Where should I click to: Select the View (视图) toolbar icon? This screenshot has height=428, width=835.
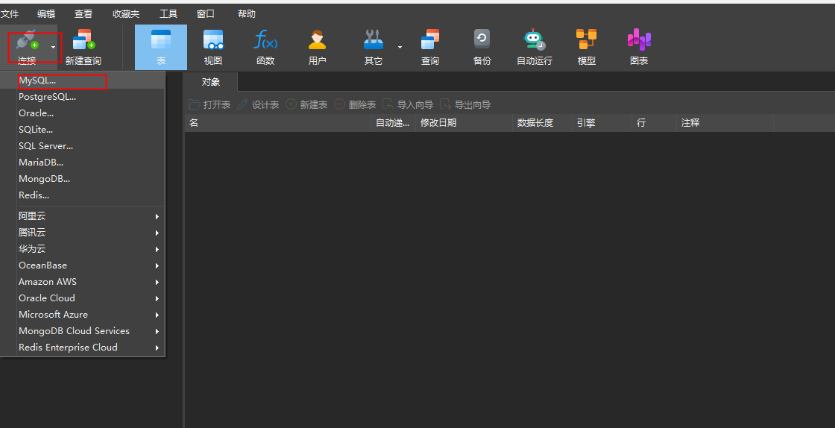coord(213,40)
